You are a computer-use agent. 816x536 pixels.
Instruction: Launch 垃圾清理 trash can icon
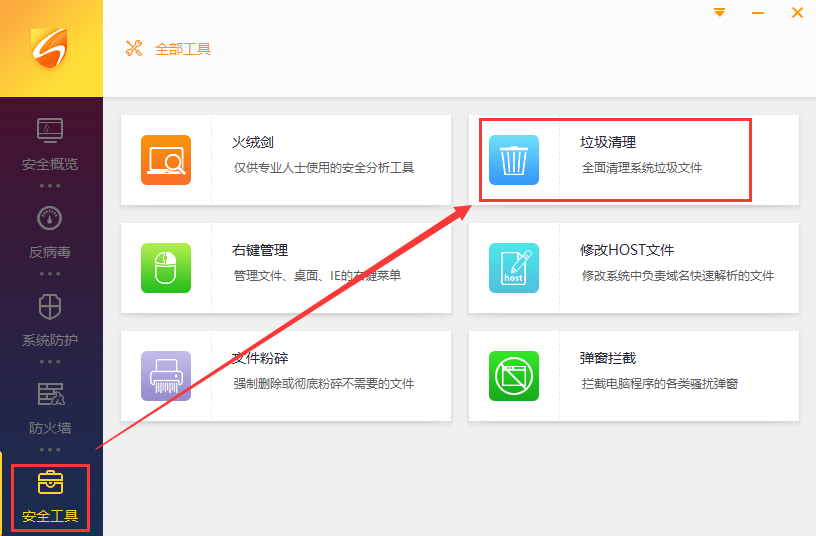coord(514,160)
